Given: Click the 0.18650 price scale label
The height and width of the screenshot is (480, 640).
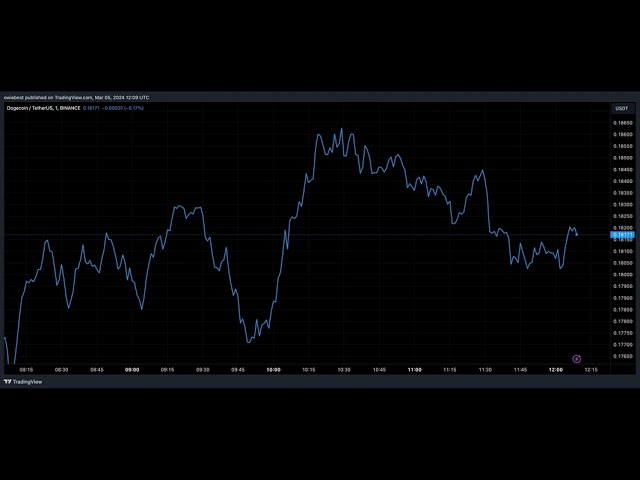Looking at the screenshot, I should point(622,122).
